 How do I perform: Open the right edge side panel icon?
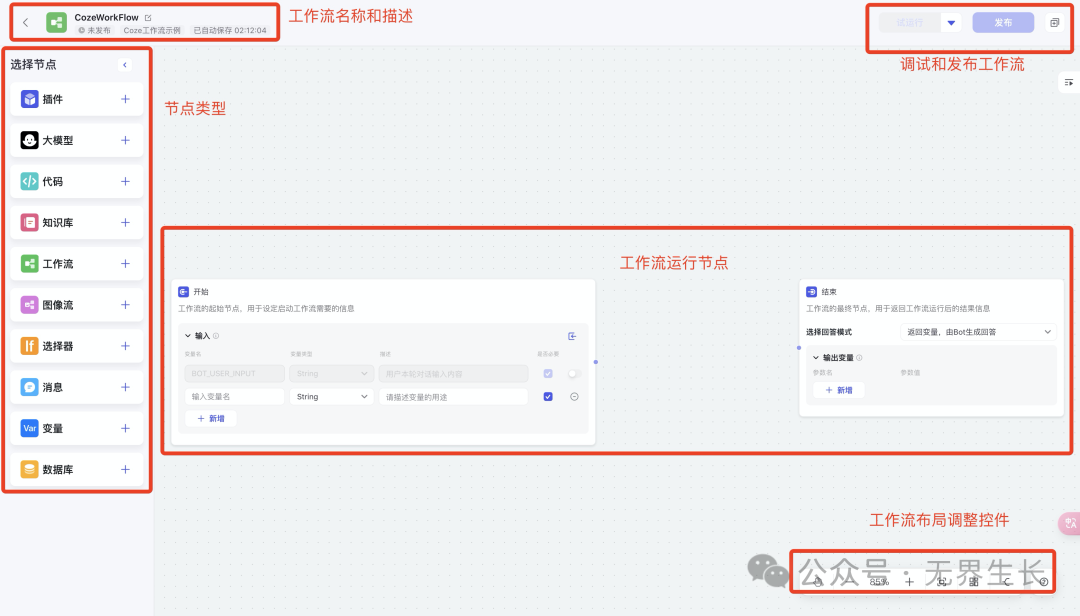click(1069, 83)
